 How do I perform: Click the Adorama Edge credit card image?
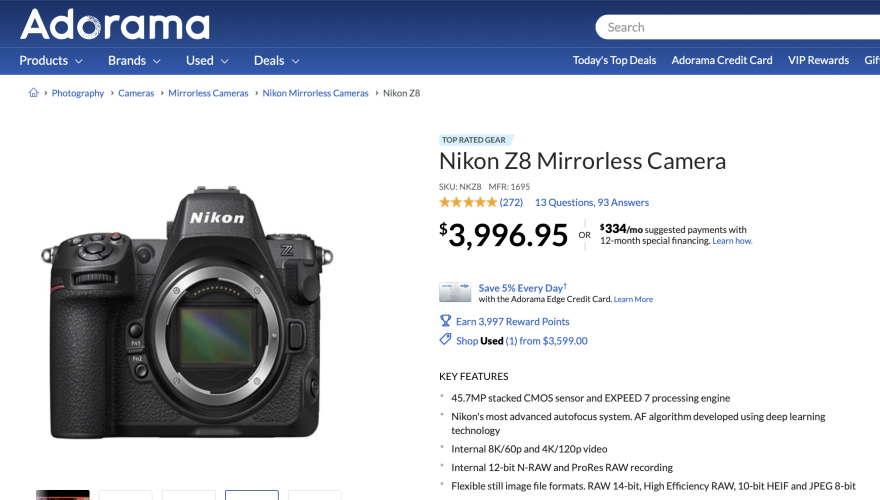point(455,292)
